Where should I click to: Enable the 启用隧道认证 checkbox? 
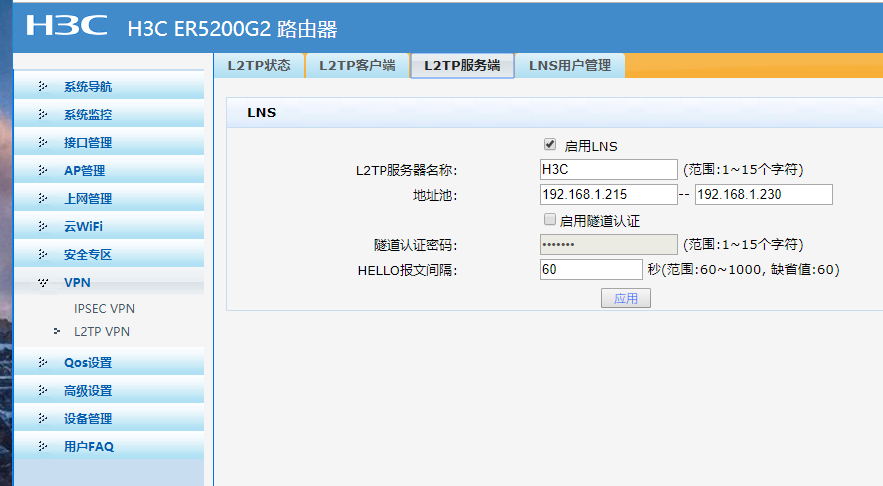pos(550,219)
